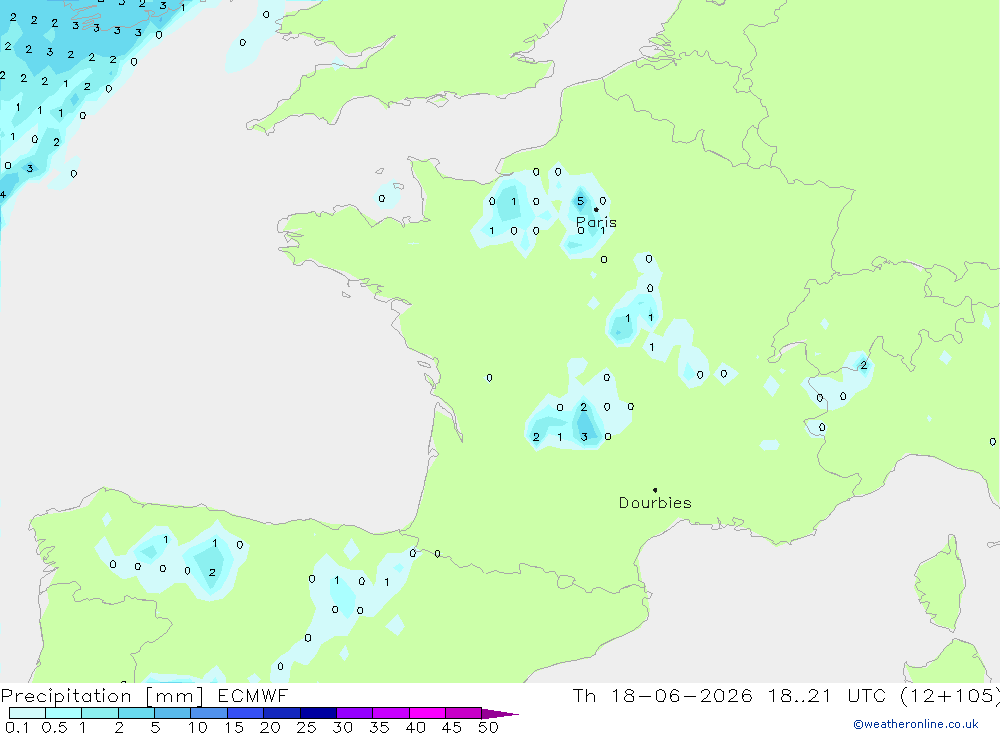Click the purple legend swatch near 30

(355, 713)
